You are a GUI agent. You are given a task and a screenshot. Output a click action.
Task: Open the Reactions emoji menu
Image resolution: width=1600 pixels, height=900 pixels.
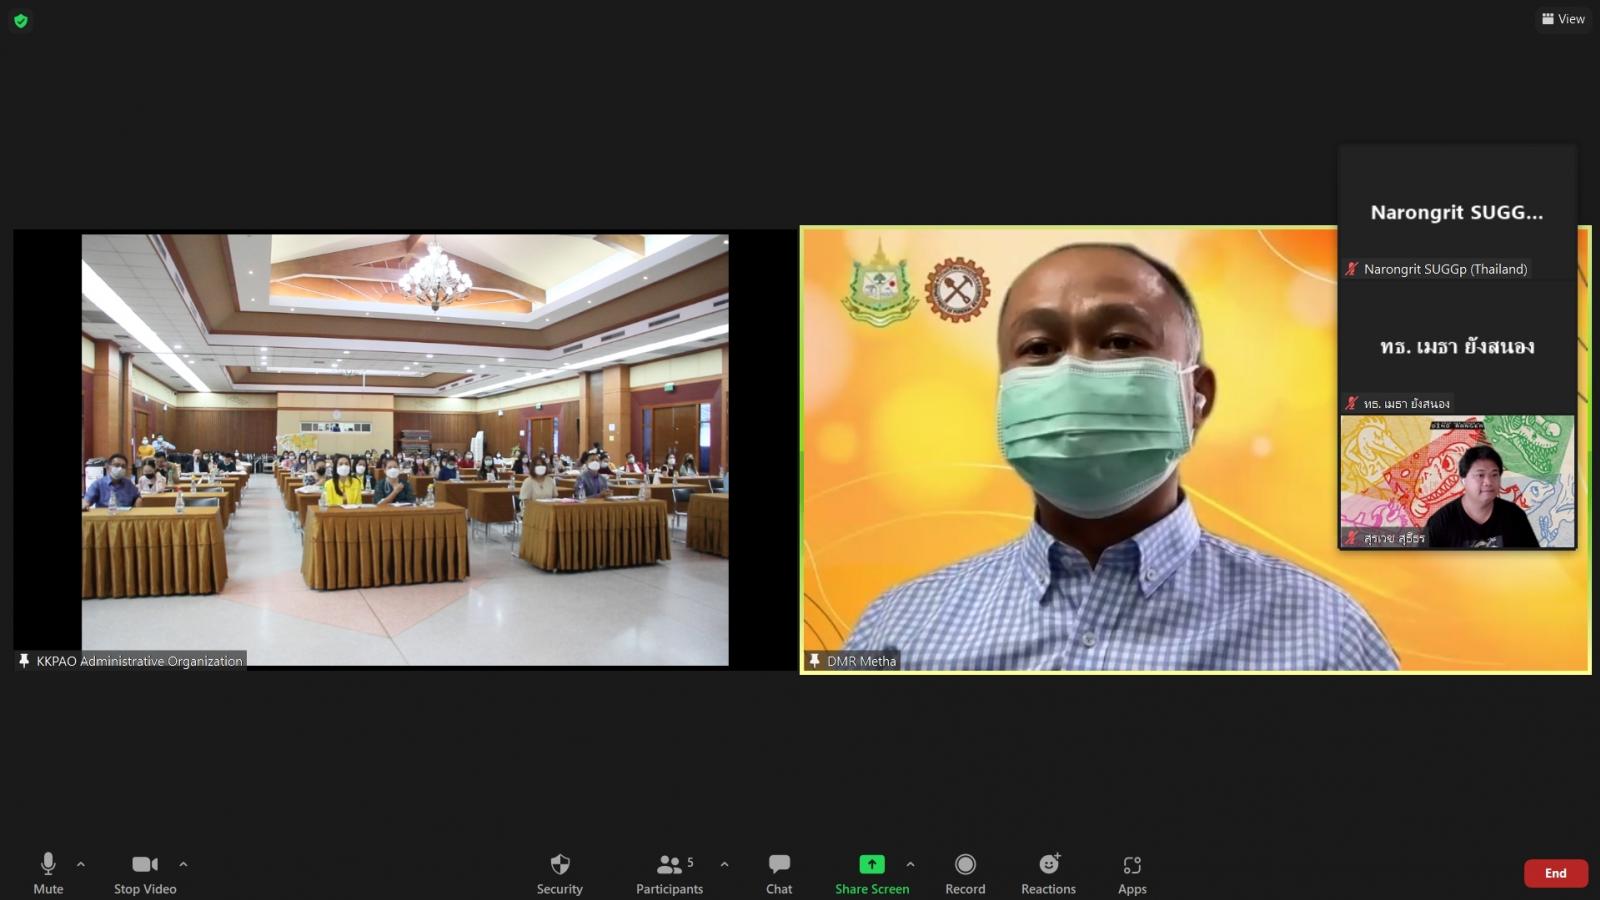1048,872
